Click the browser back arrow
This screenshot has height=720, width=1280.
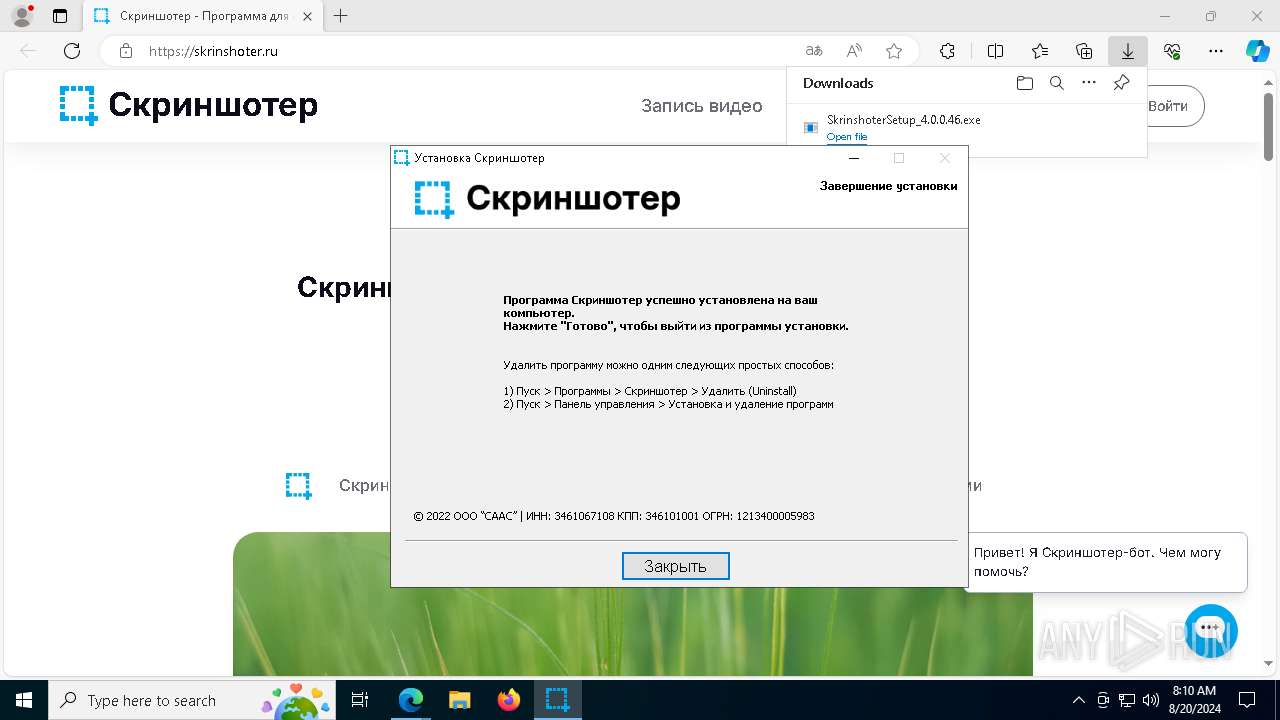(28, 51)
